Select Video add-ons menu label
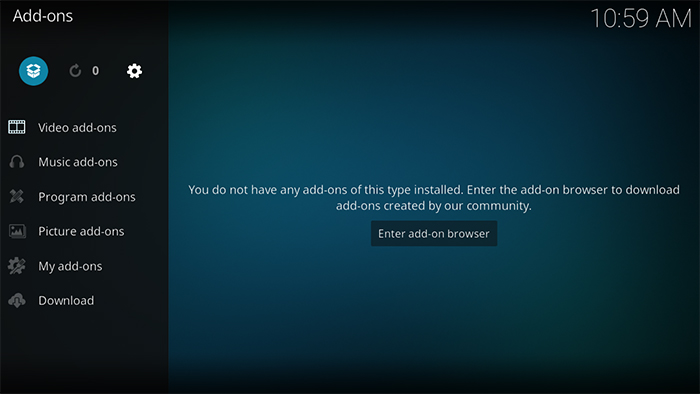700x394 pixels. click(x=77, y=128)
